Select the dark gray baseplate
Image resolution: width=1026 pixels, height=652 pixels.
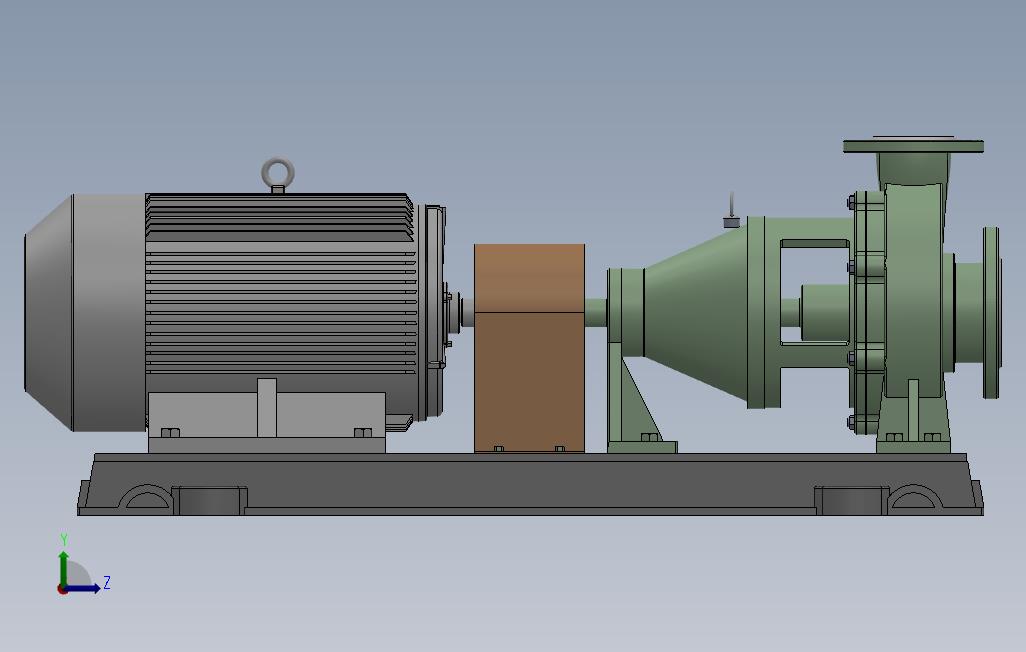point(530,484)
